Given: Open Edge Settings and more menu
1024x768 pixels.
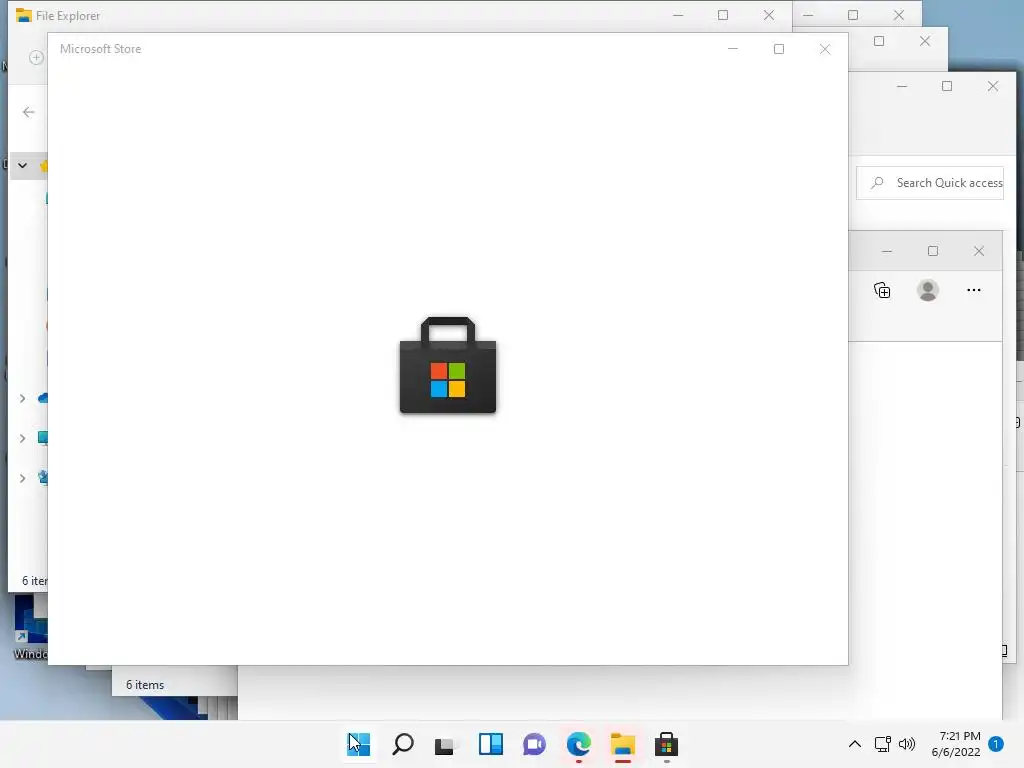Looking at the screenshot, I should (974, 290).
